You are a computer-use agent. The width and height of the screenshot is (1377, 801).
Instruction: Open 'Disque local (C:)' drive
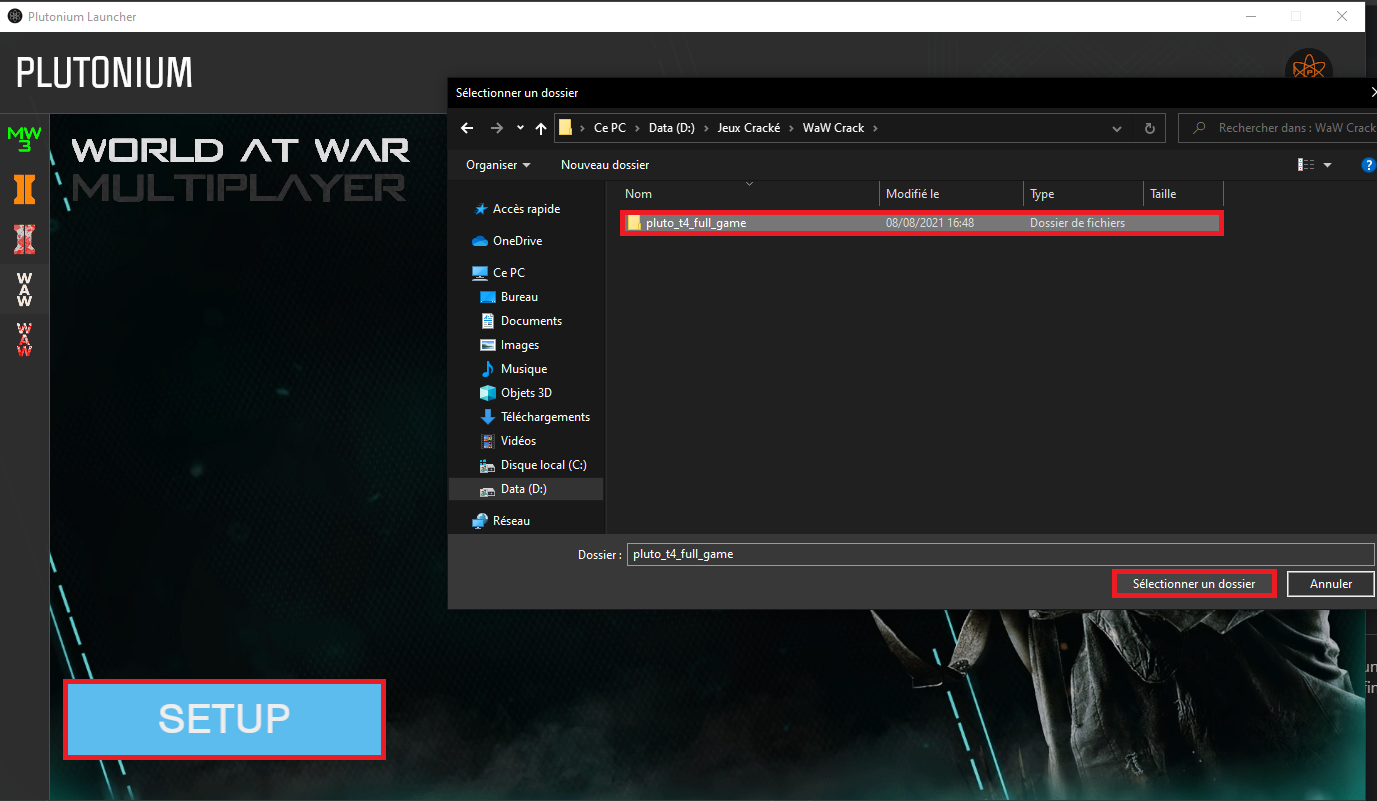tap(543, 465)
